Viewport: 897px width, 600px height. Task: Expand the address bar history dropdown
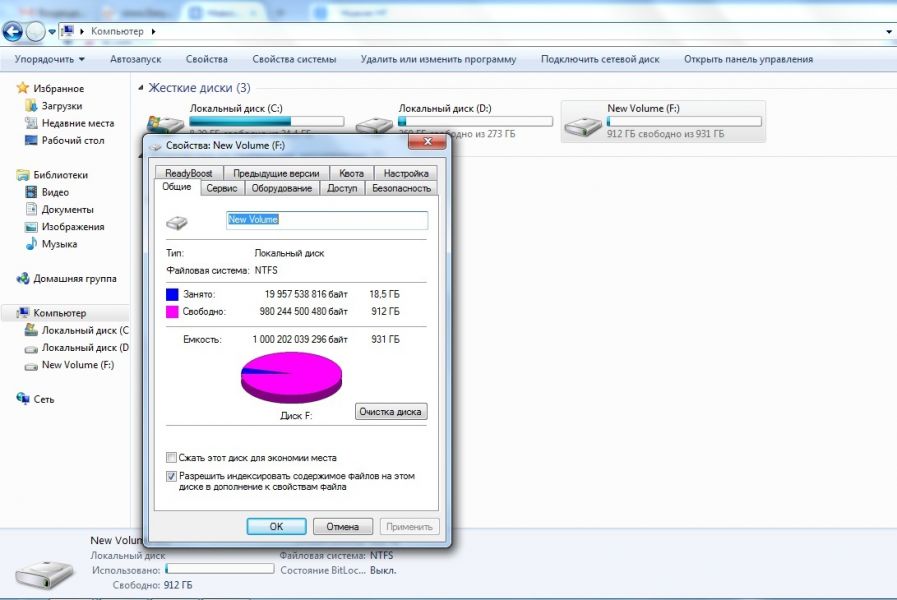[888, 32]
